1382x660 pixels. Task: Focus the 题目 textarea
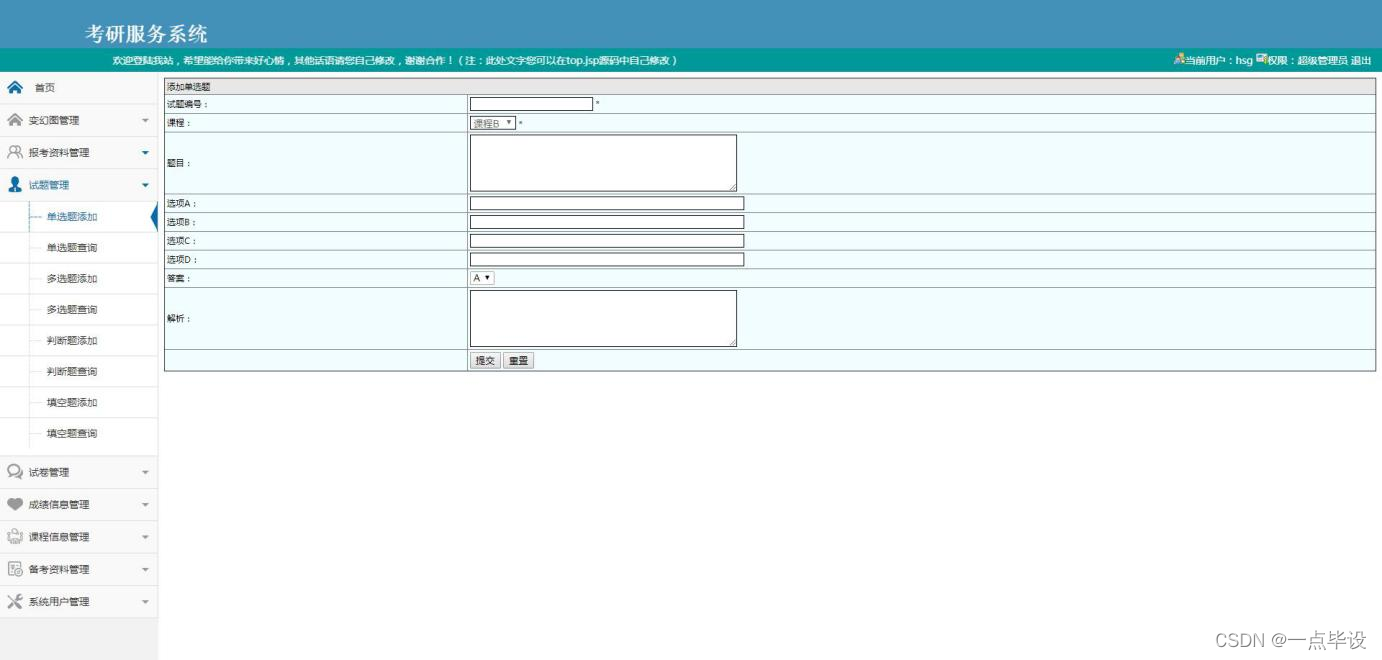603,163
